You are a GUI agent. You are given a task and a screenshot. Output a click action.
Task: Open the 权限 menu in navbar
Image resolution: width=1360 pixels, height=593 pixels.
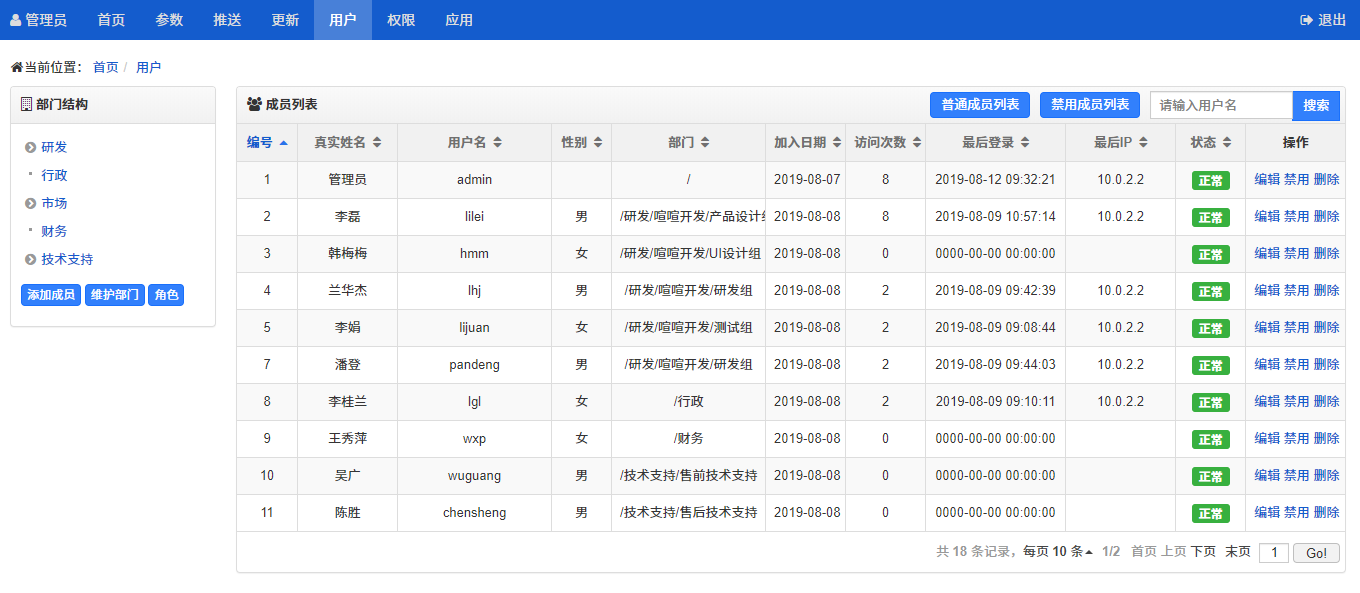pos(401,20)
